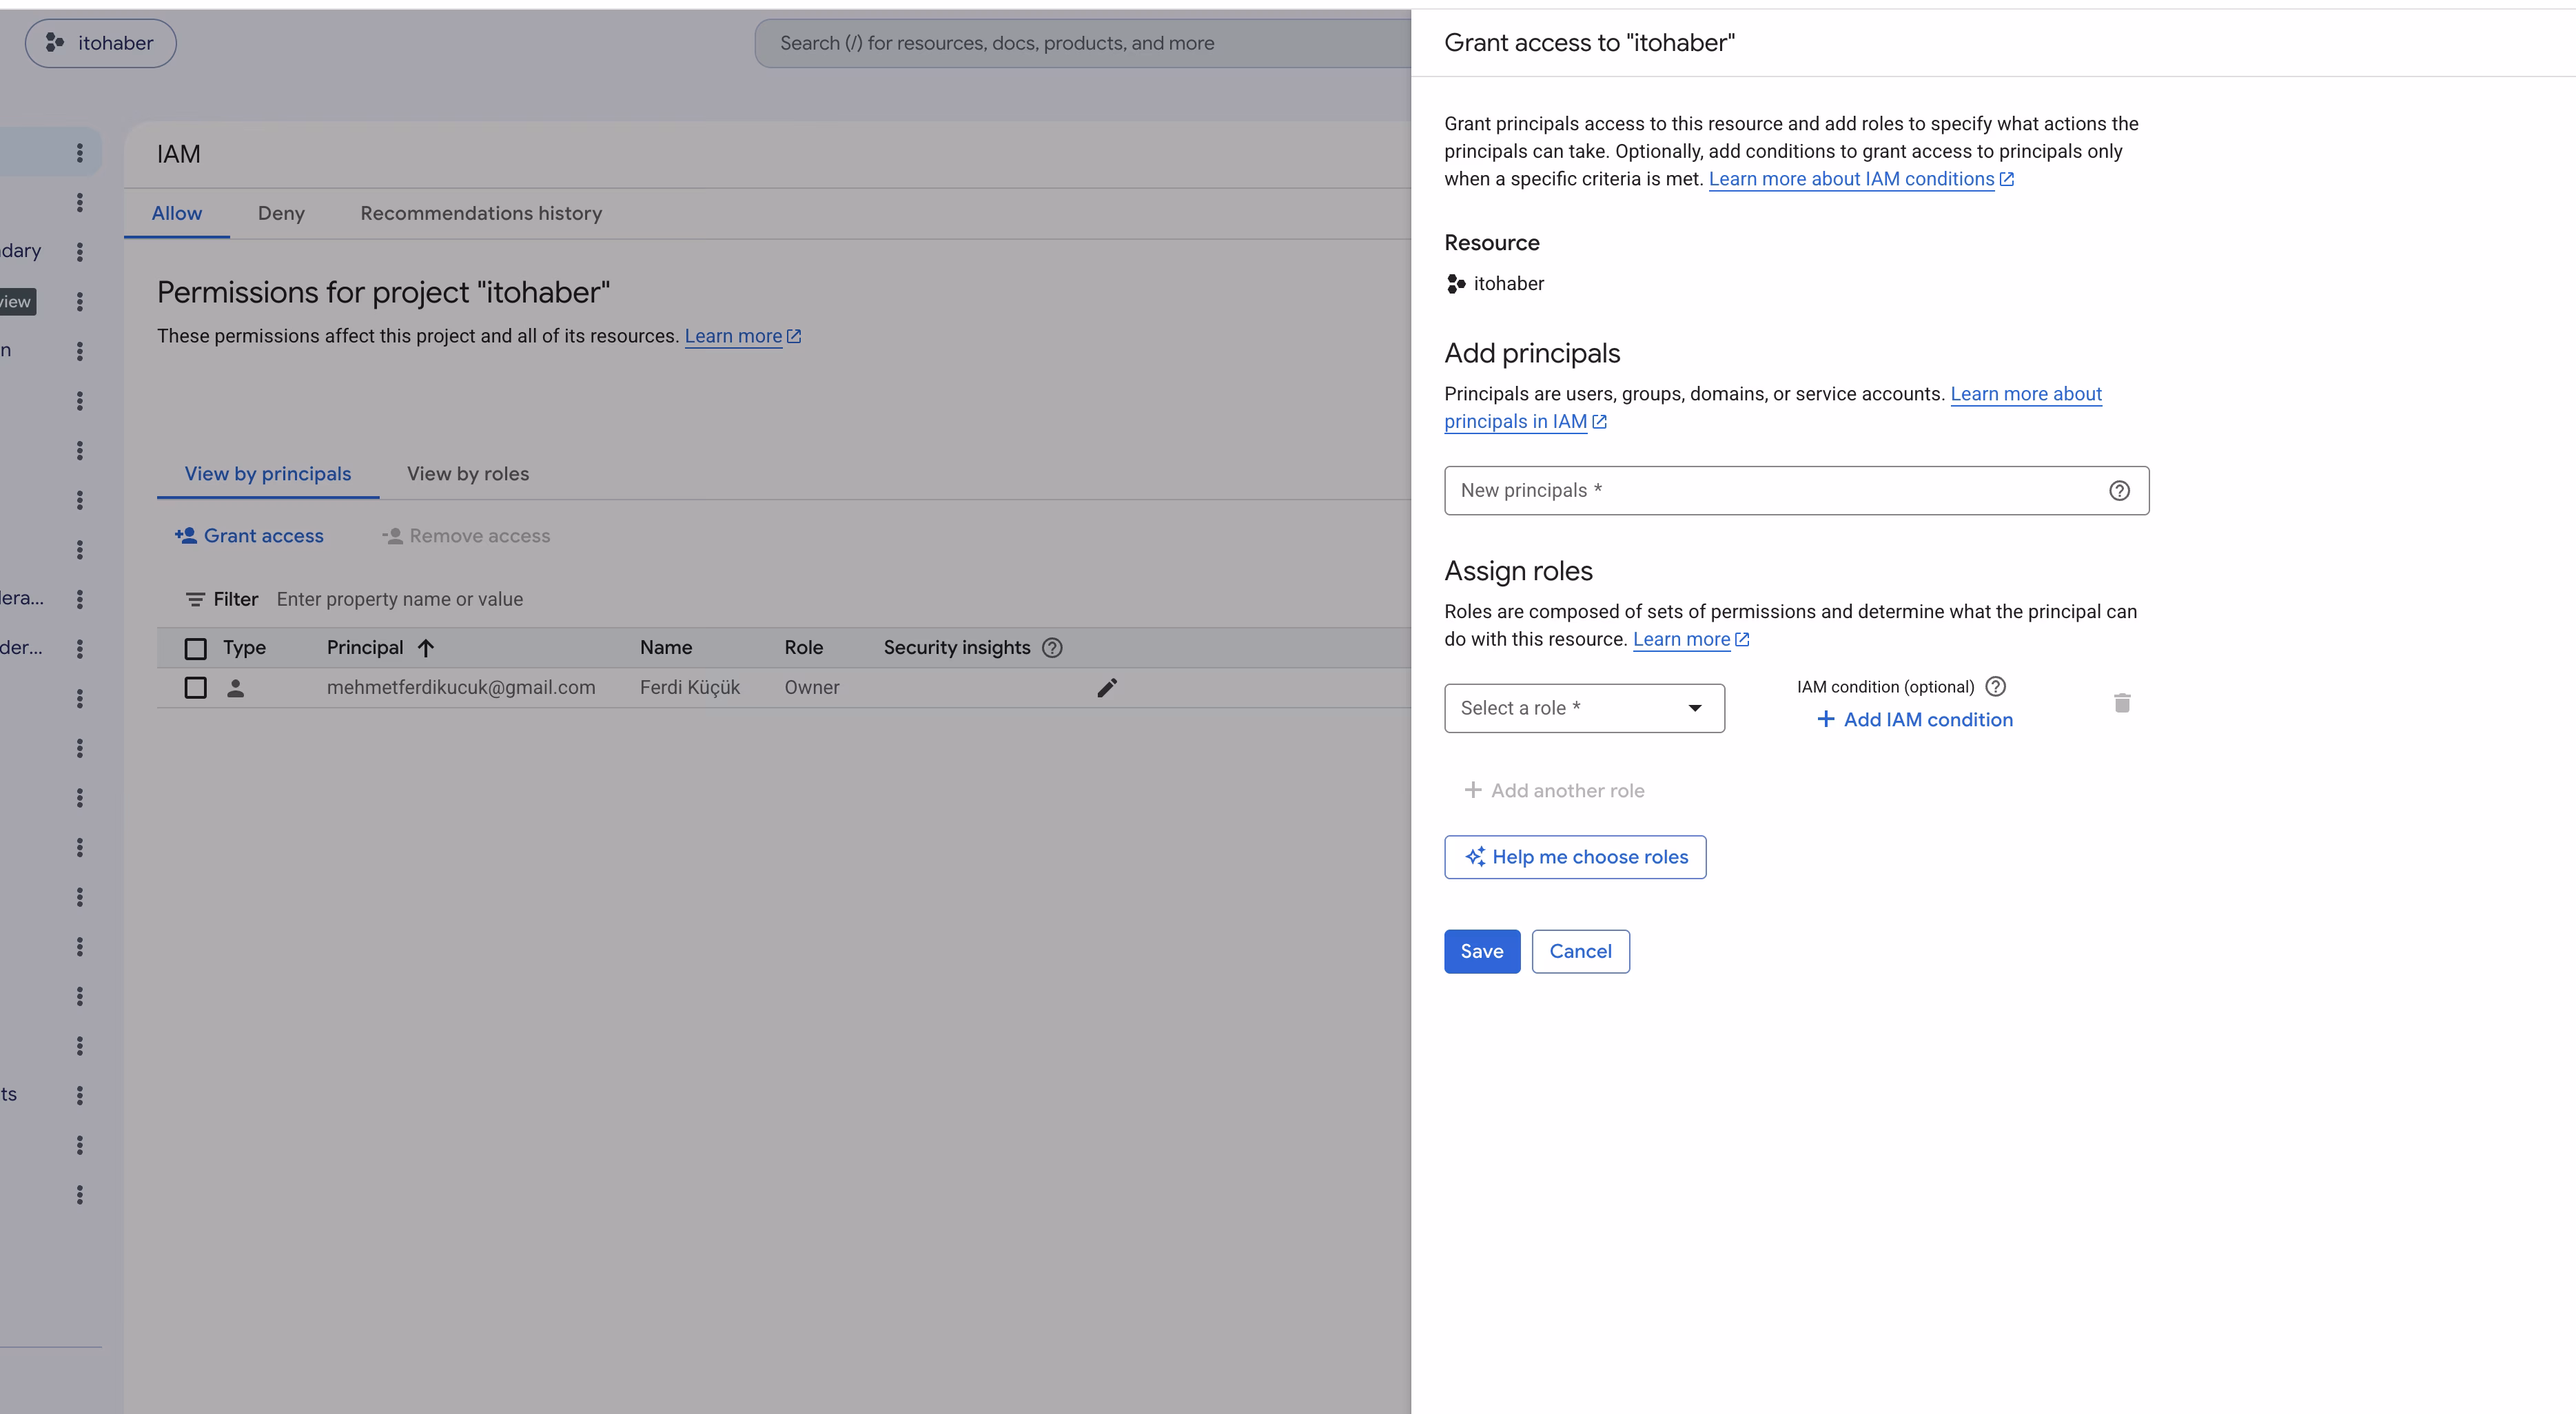Open three-dot menu on the highlighted sidebar item
Viewport: 2576px width, 1414px height.
coord(80,153)
